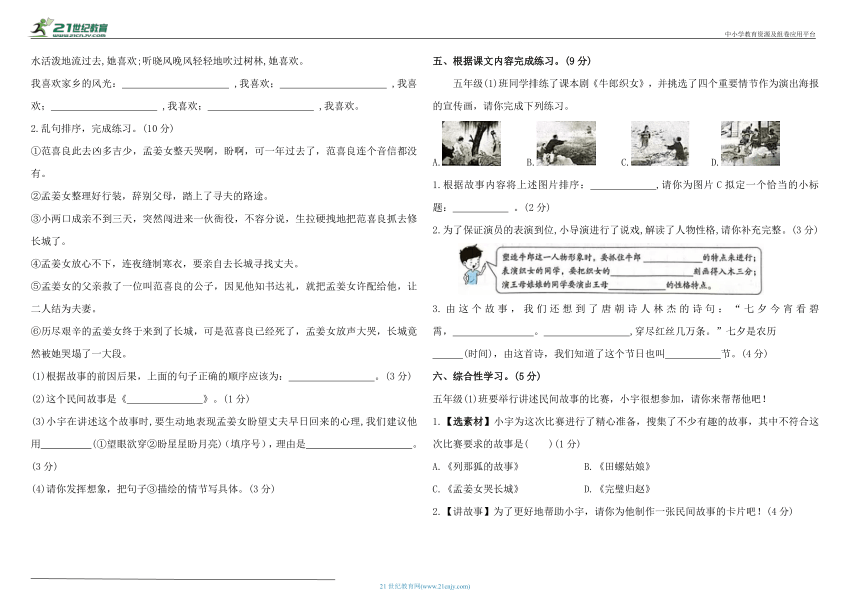Image resolution: width=860 pixels, height=608 pixels.
Task: Click the blank after 理由是
Action: click(359, 445)
